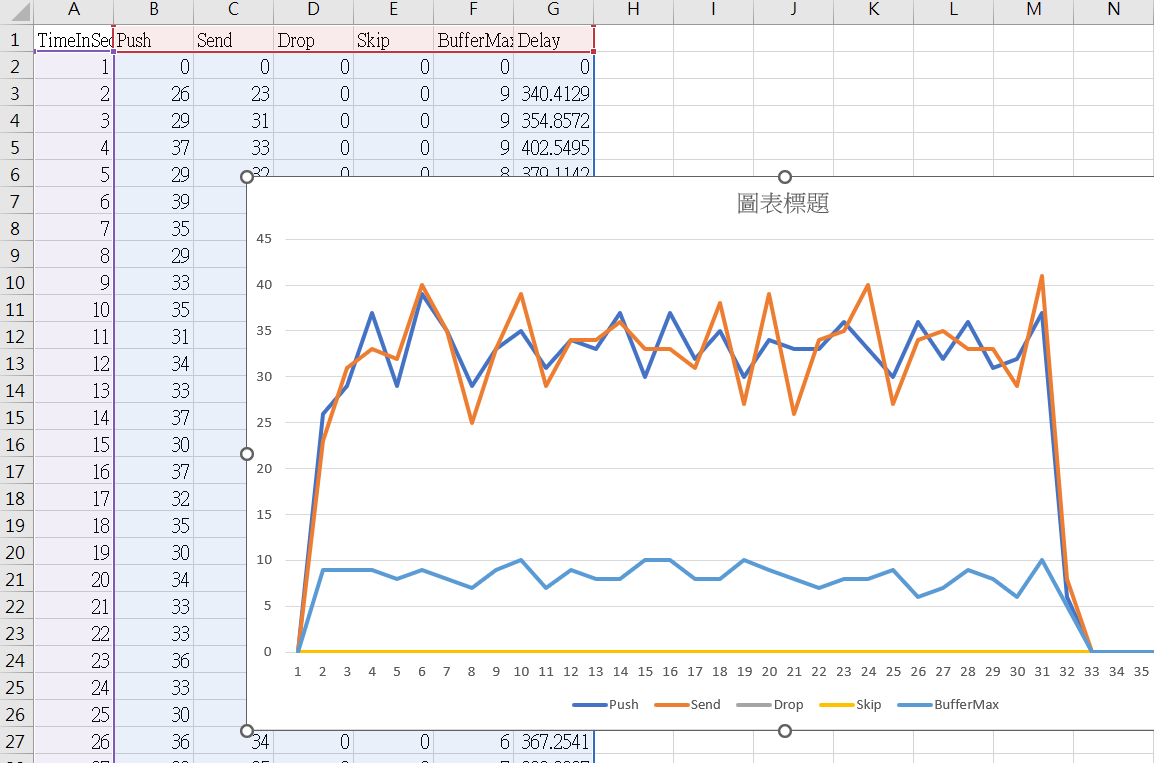Click the chart title 圖表標題

(x=782, y=204)
